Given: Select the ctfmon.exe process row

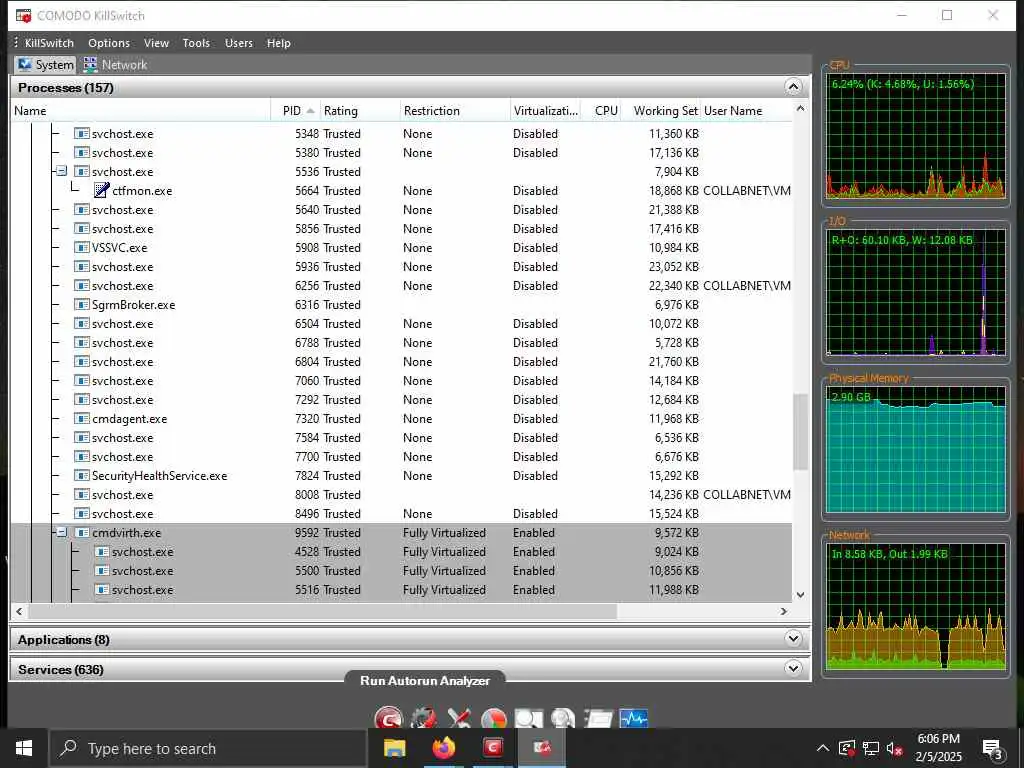Looking at the screenshot, I should (402, 191).
